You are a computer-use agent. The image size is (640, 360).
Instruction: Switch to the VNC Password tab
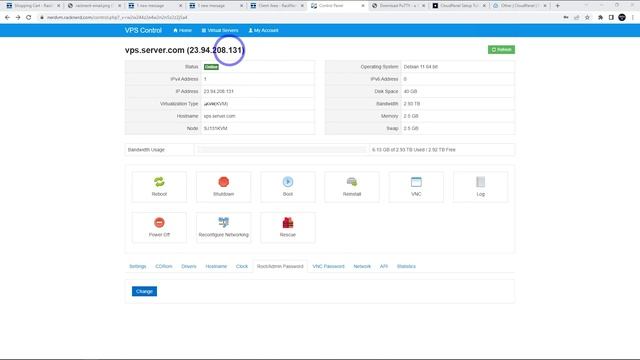tap(328, 266)
